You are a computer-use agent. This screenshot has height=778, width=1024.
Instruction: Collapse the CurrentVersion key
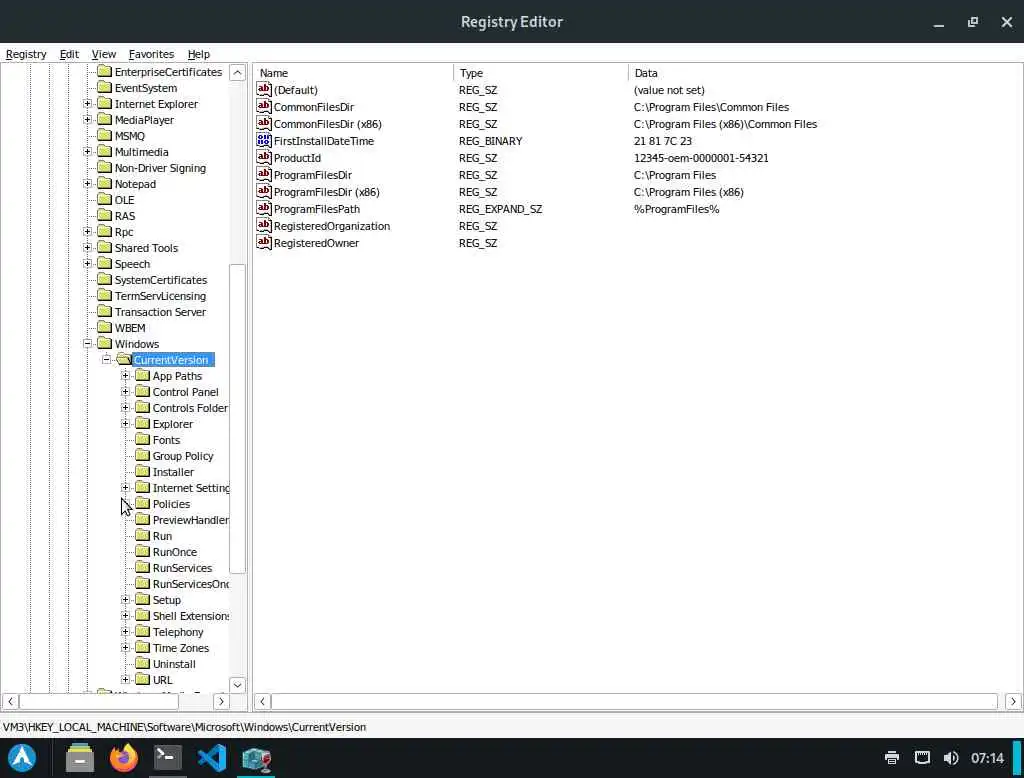pyautogui.click(x=106, y=359)
